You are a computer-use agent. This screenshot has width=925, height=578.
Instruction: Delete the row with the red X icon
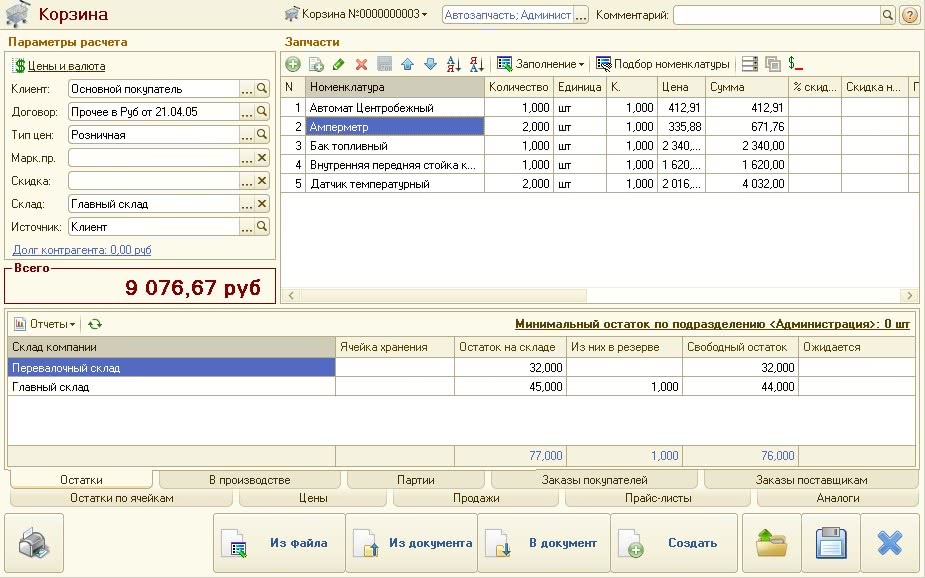(362, 64)
